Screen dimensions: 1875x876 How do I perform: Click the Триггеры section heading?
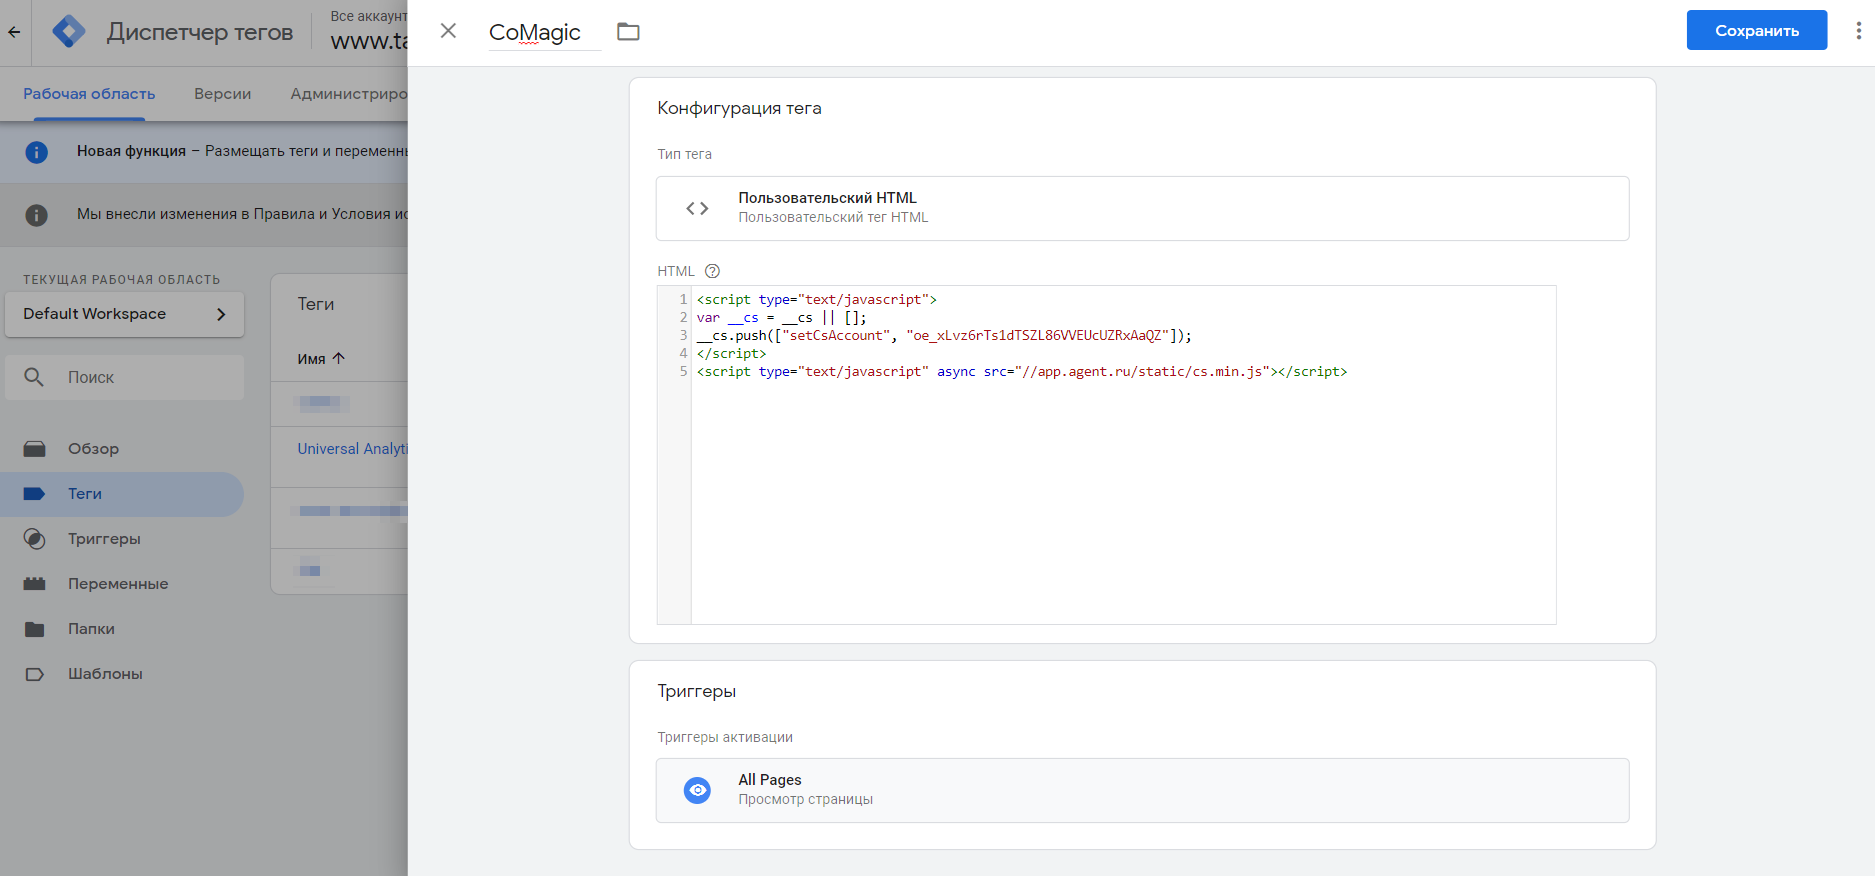[696, 691]
